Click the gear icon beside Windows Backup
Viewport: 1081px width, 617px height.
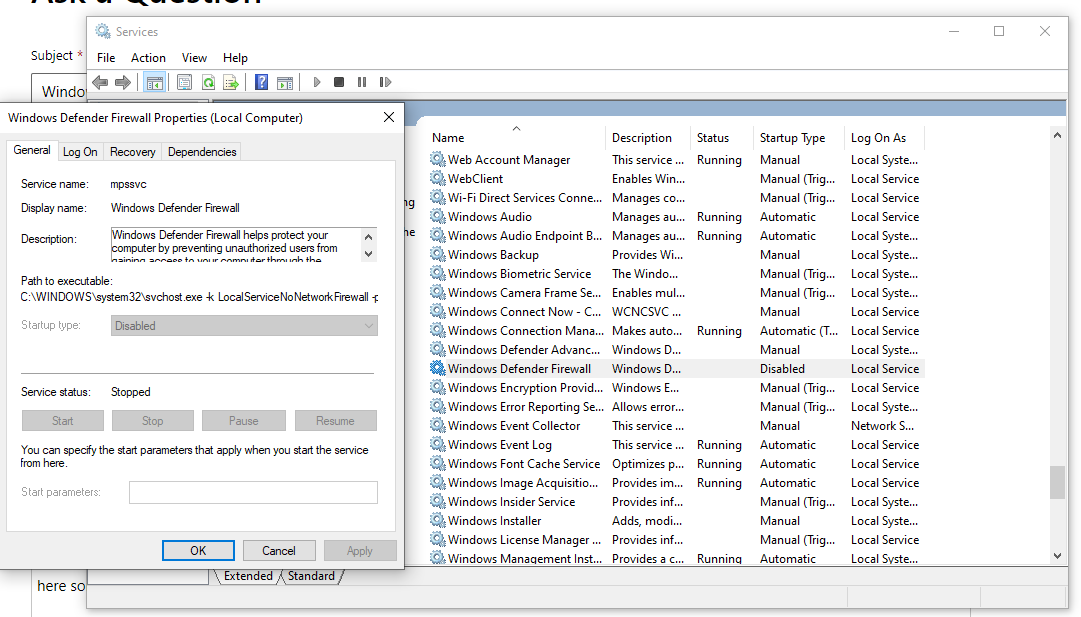click(437, 254)
